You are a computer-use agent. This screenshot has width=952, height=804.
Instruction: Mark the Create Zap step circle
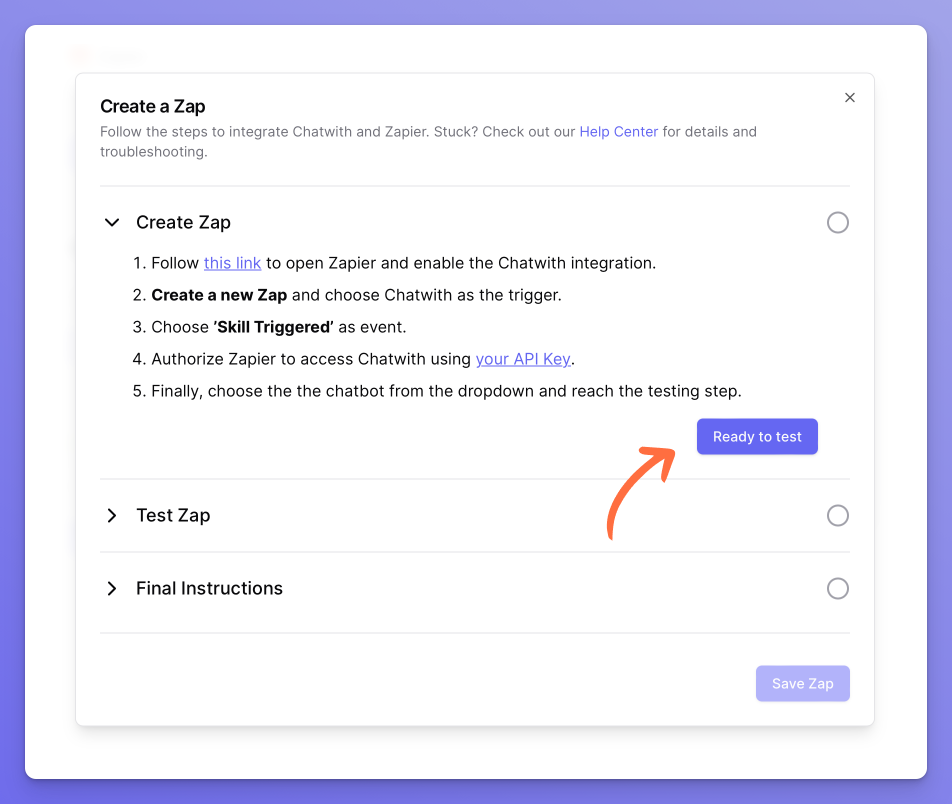(838, 223)
